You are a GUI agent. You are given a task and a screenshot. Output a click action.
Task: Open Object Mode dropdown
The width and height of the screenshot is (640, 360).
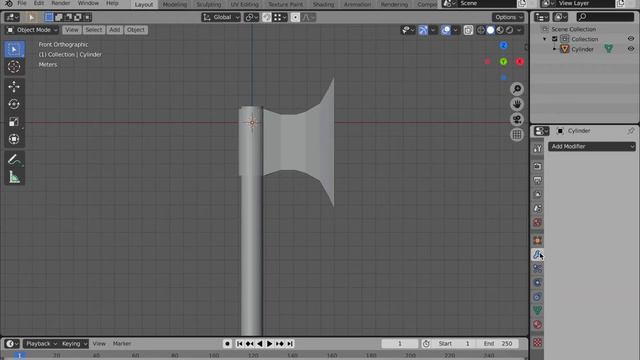[x=32, y=30]
